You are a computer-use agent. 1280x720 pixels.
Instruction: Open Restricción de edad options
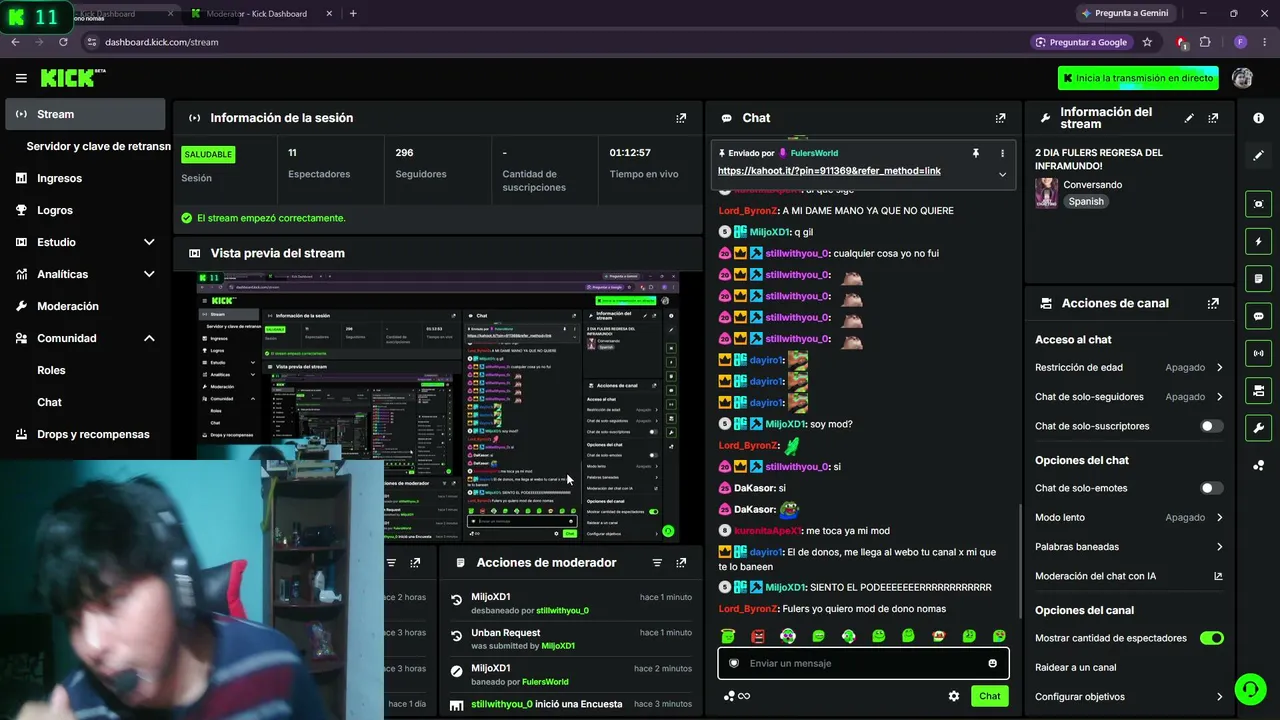[1129, 368]
